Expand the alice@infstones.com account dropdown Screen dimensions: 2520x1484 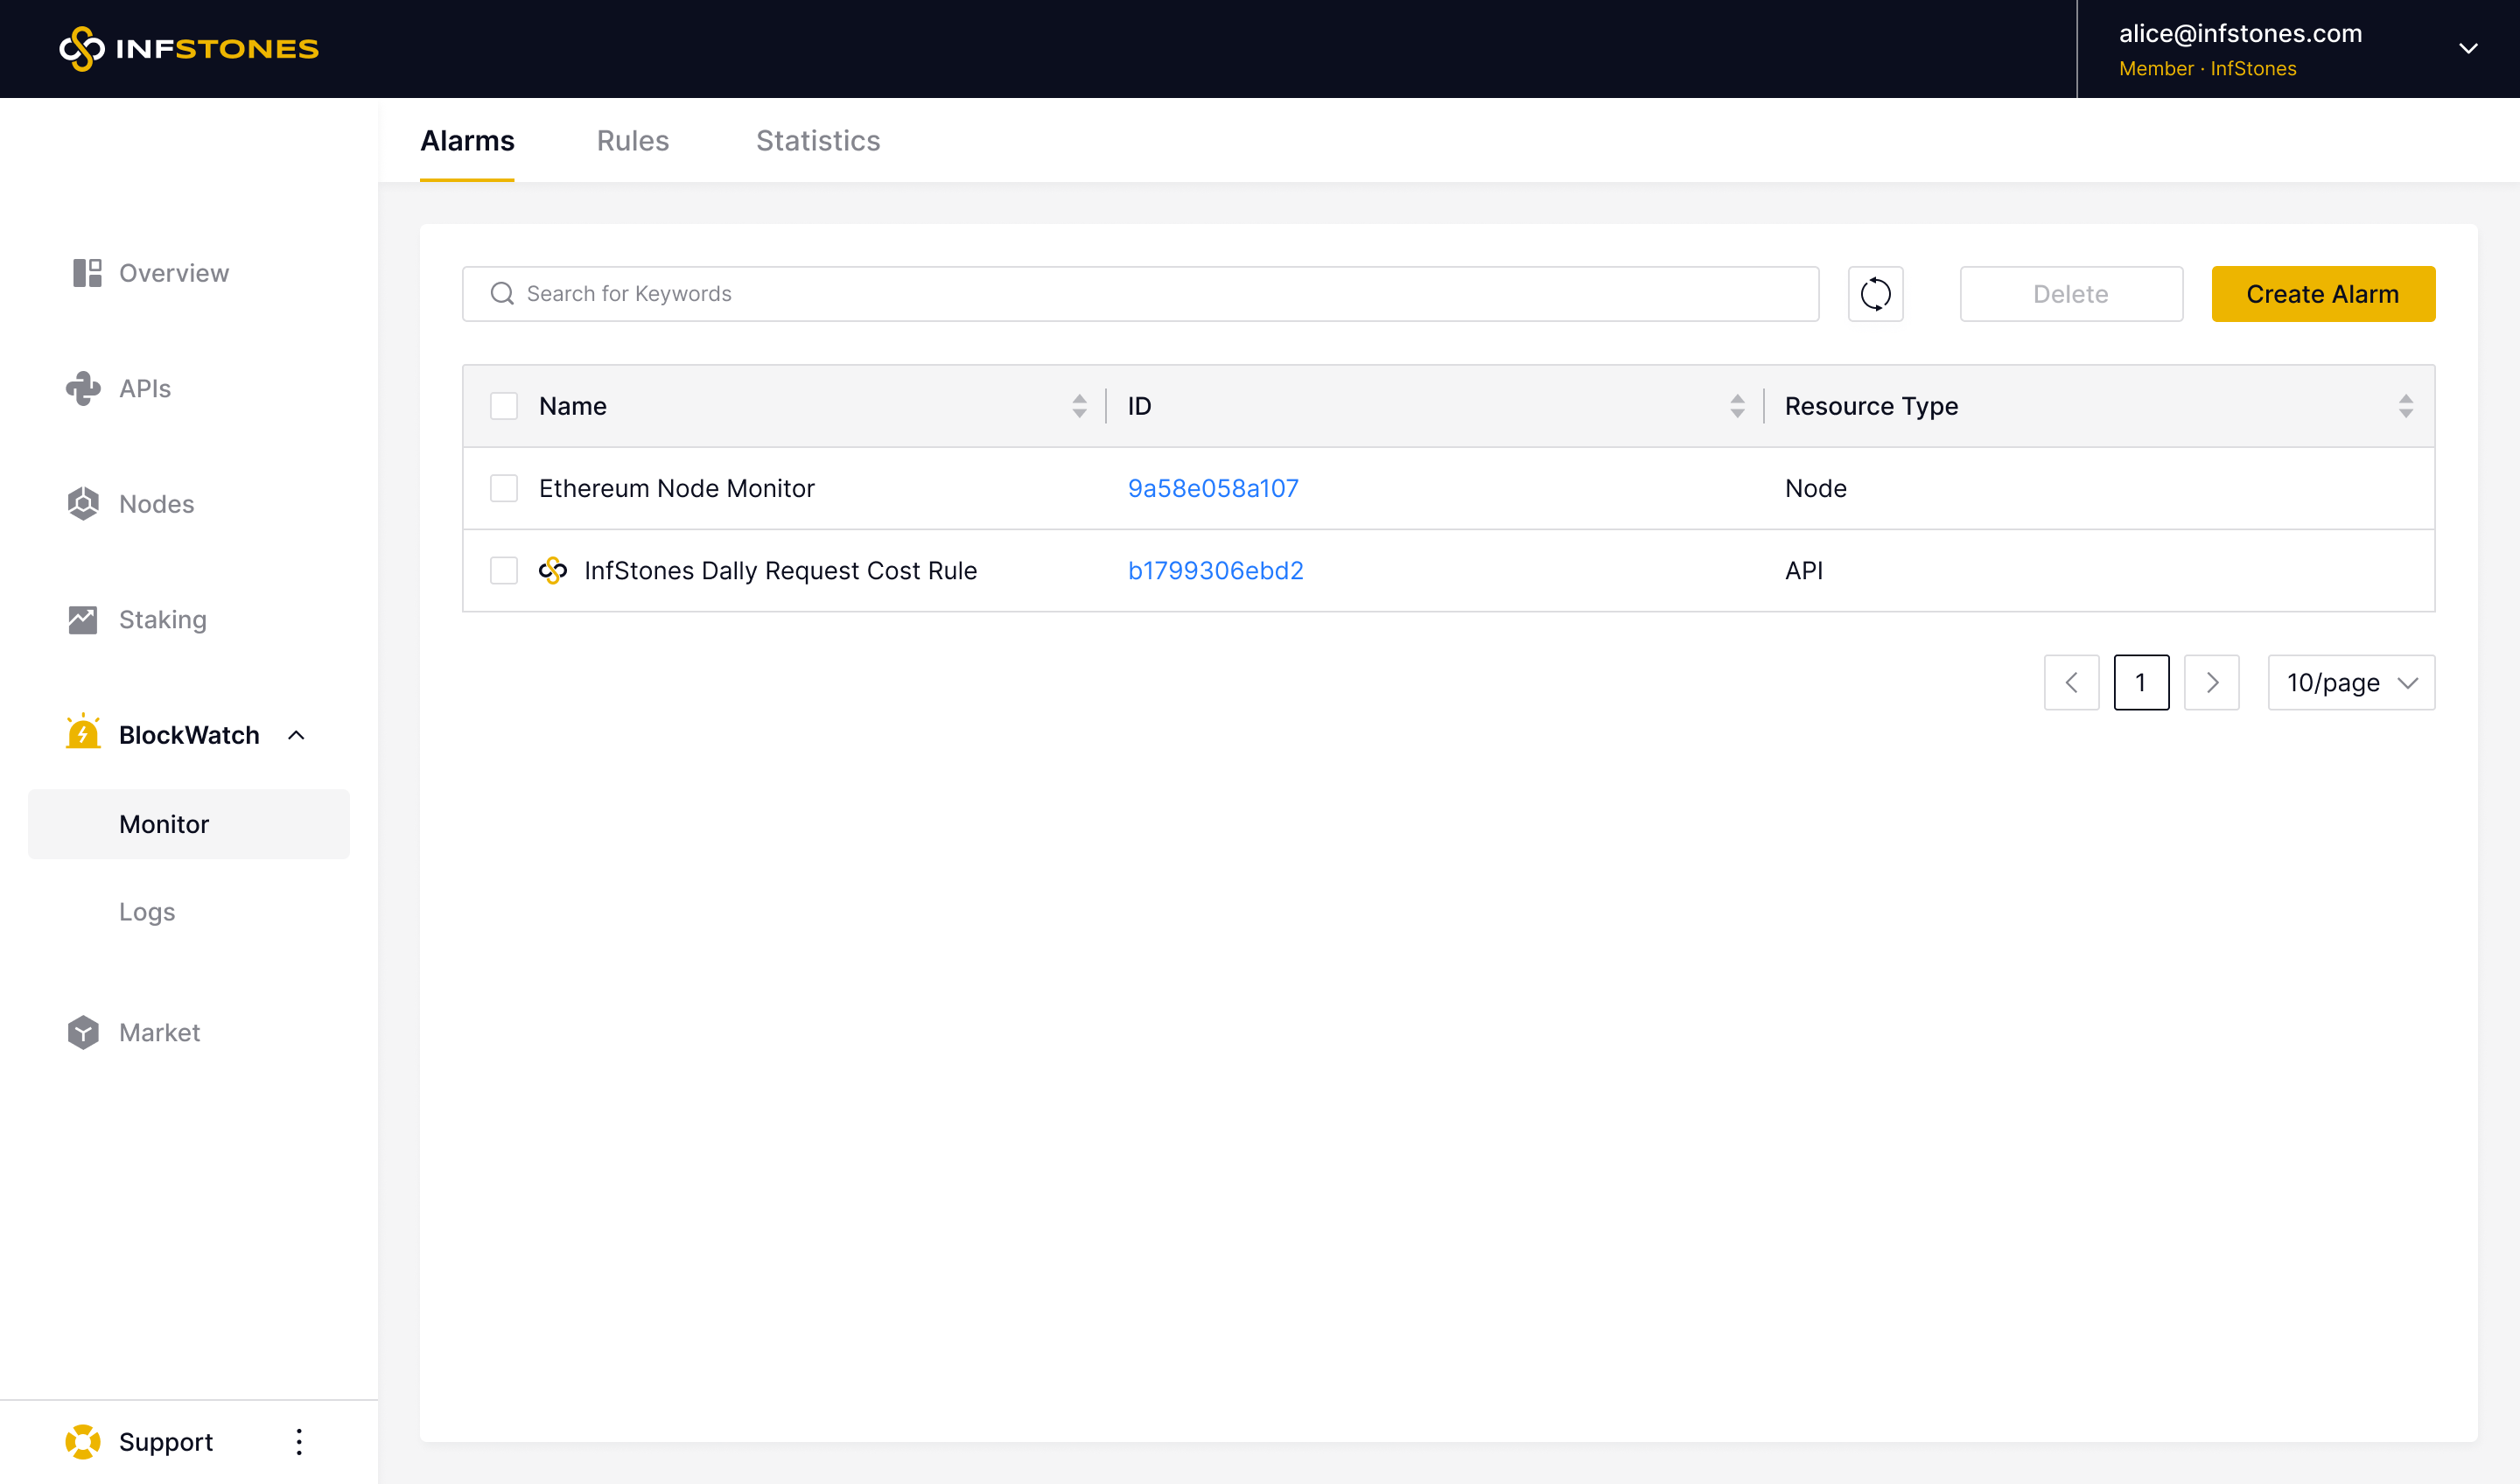coord(2467,49)
